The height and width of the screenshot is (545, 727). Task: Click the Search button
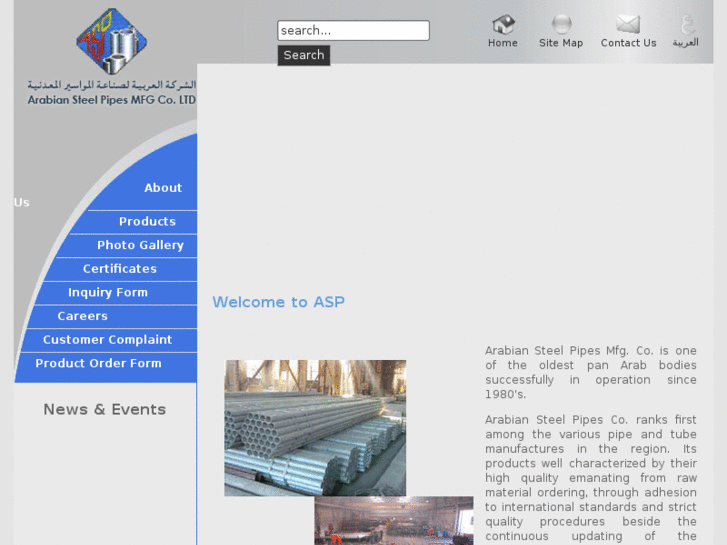304,55
